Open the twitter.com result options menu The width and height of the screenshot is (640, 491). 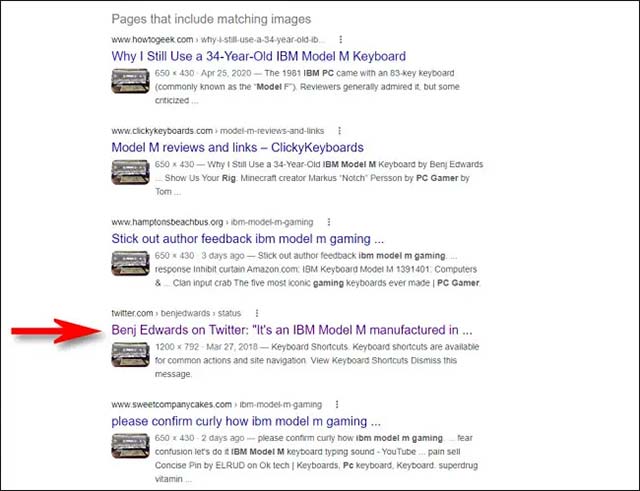click(257, 313)
